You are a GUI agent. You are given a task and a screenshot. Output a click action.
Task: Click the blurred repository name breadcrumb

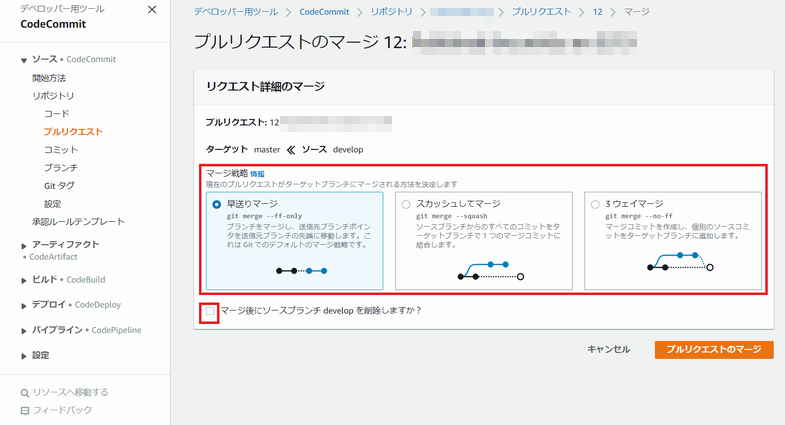coord(462,12)
